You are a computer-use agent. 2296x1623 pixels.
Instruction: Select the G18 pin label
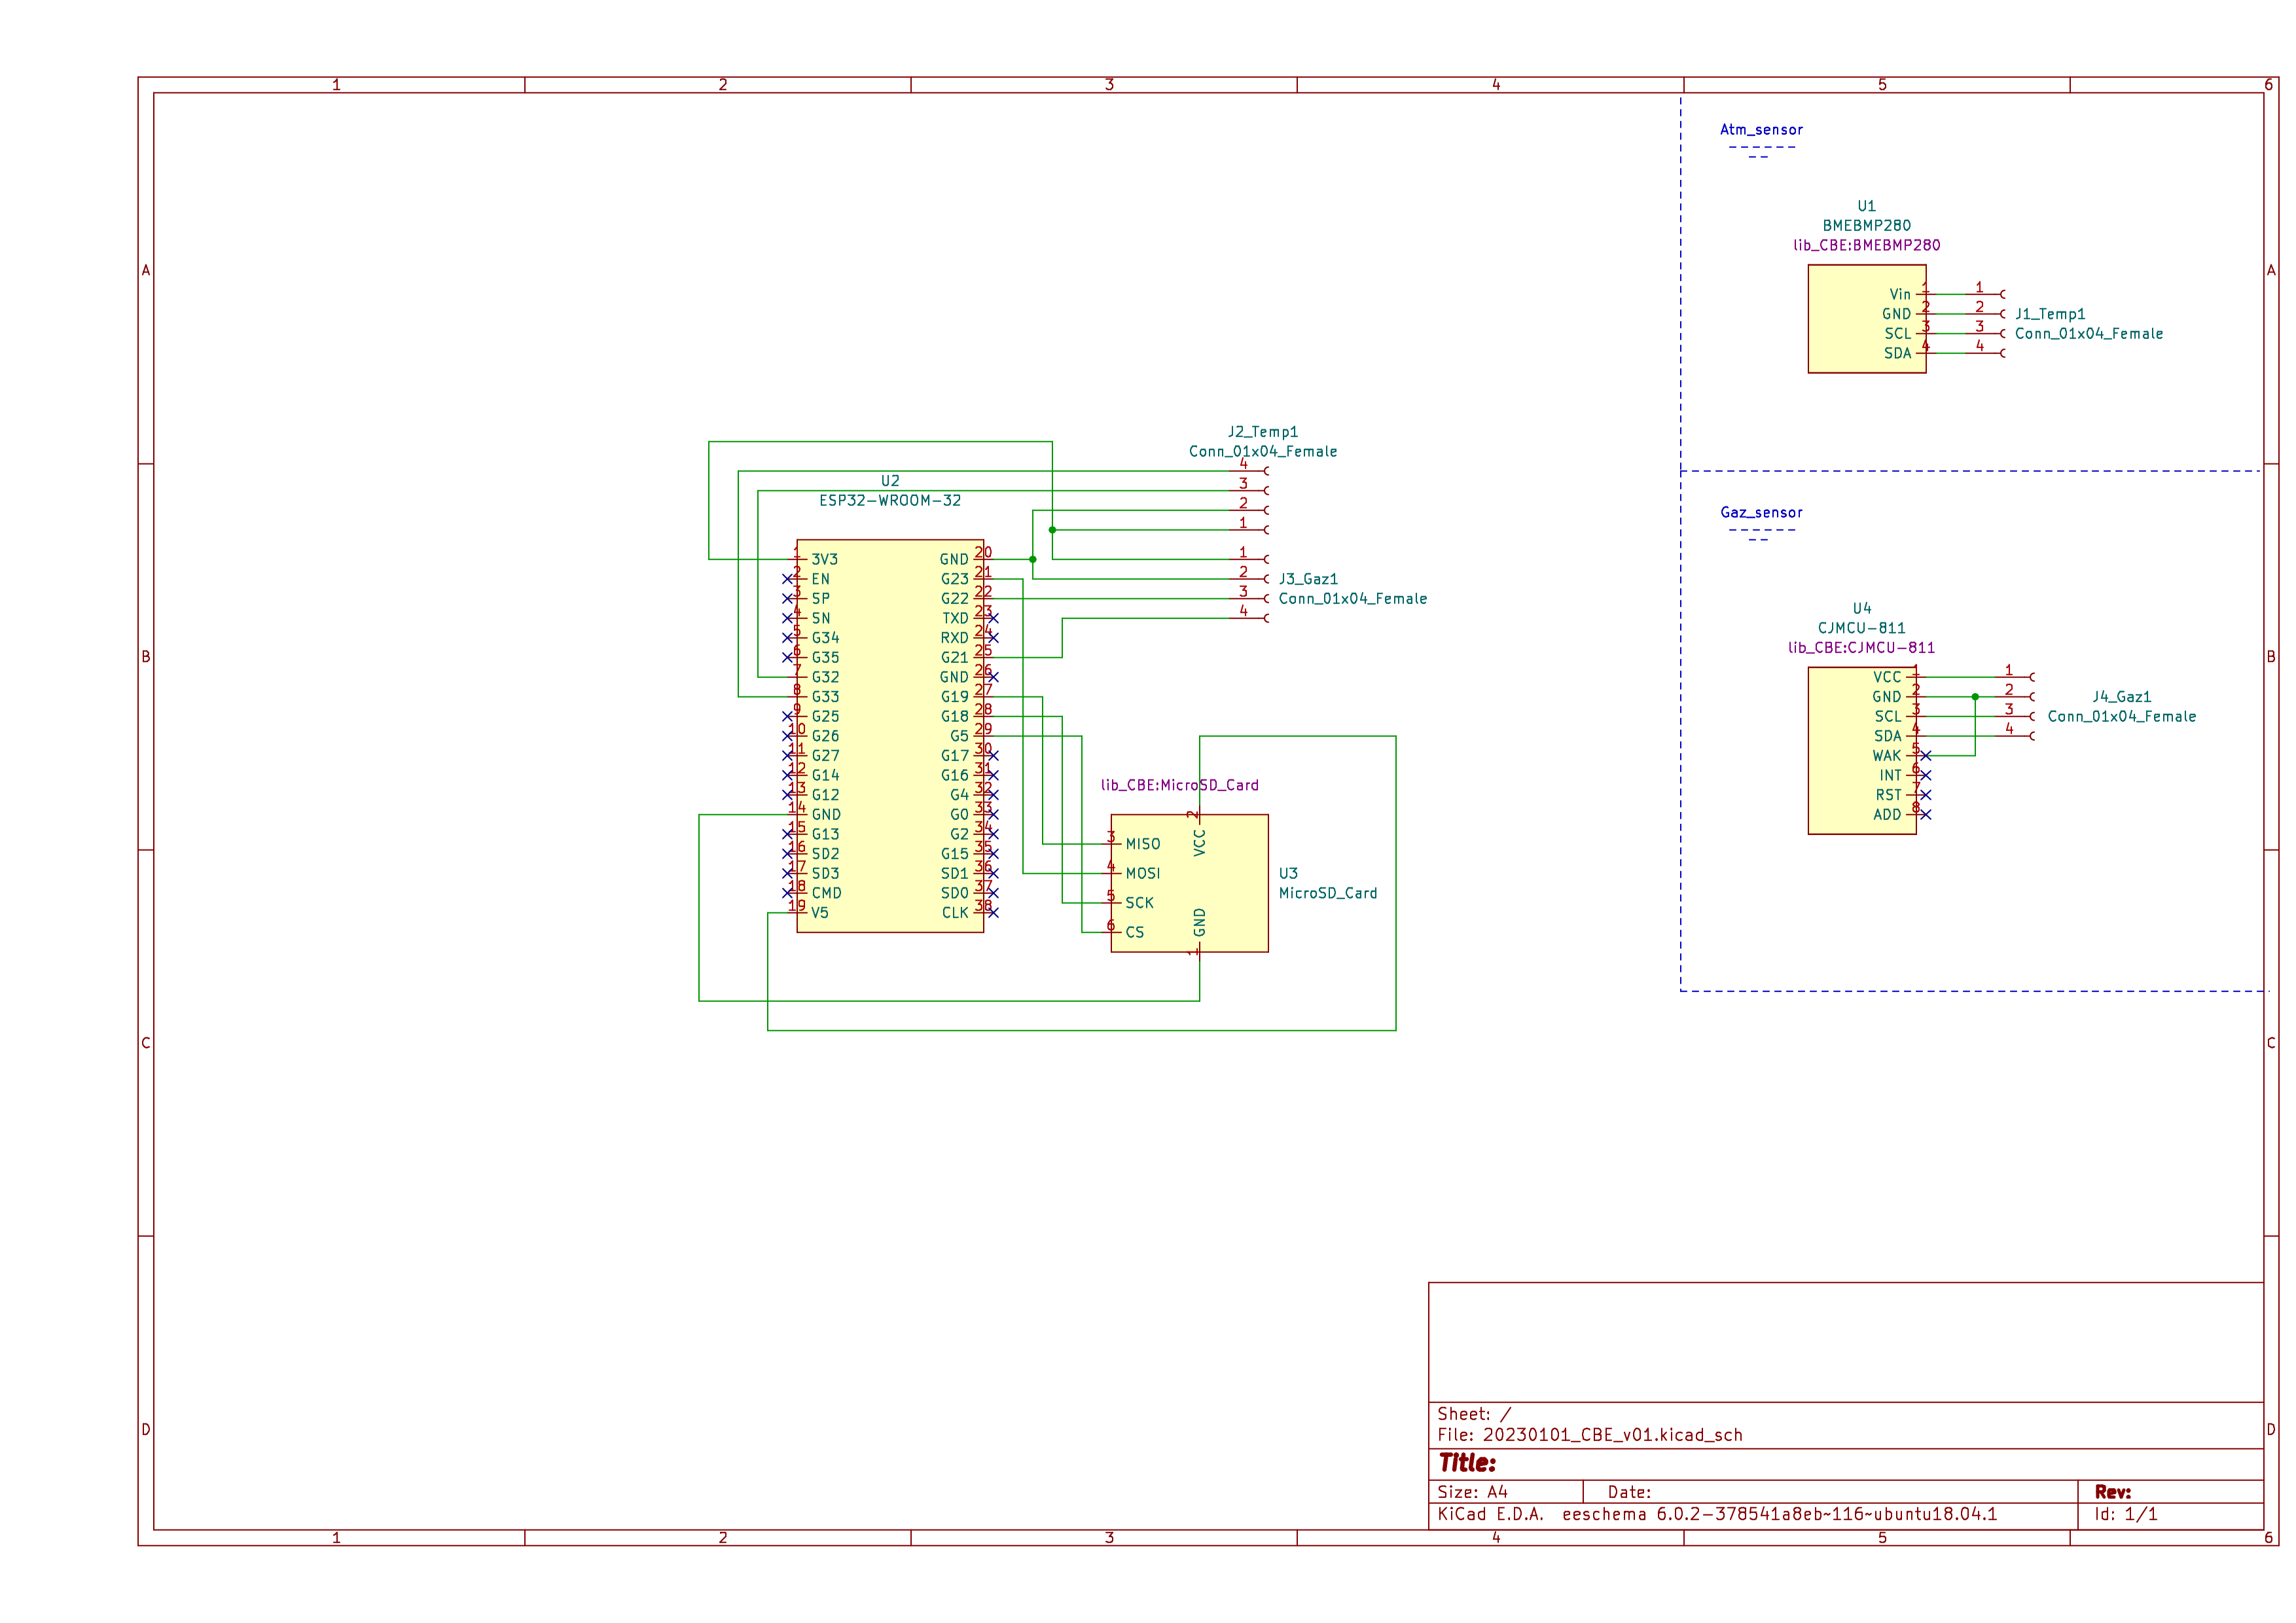coord(954,716)
